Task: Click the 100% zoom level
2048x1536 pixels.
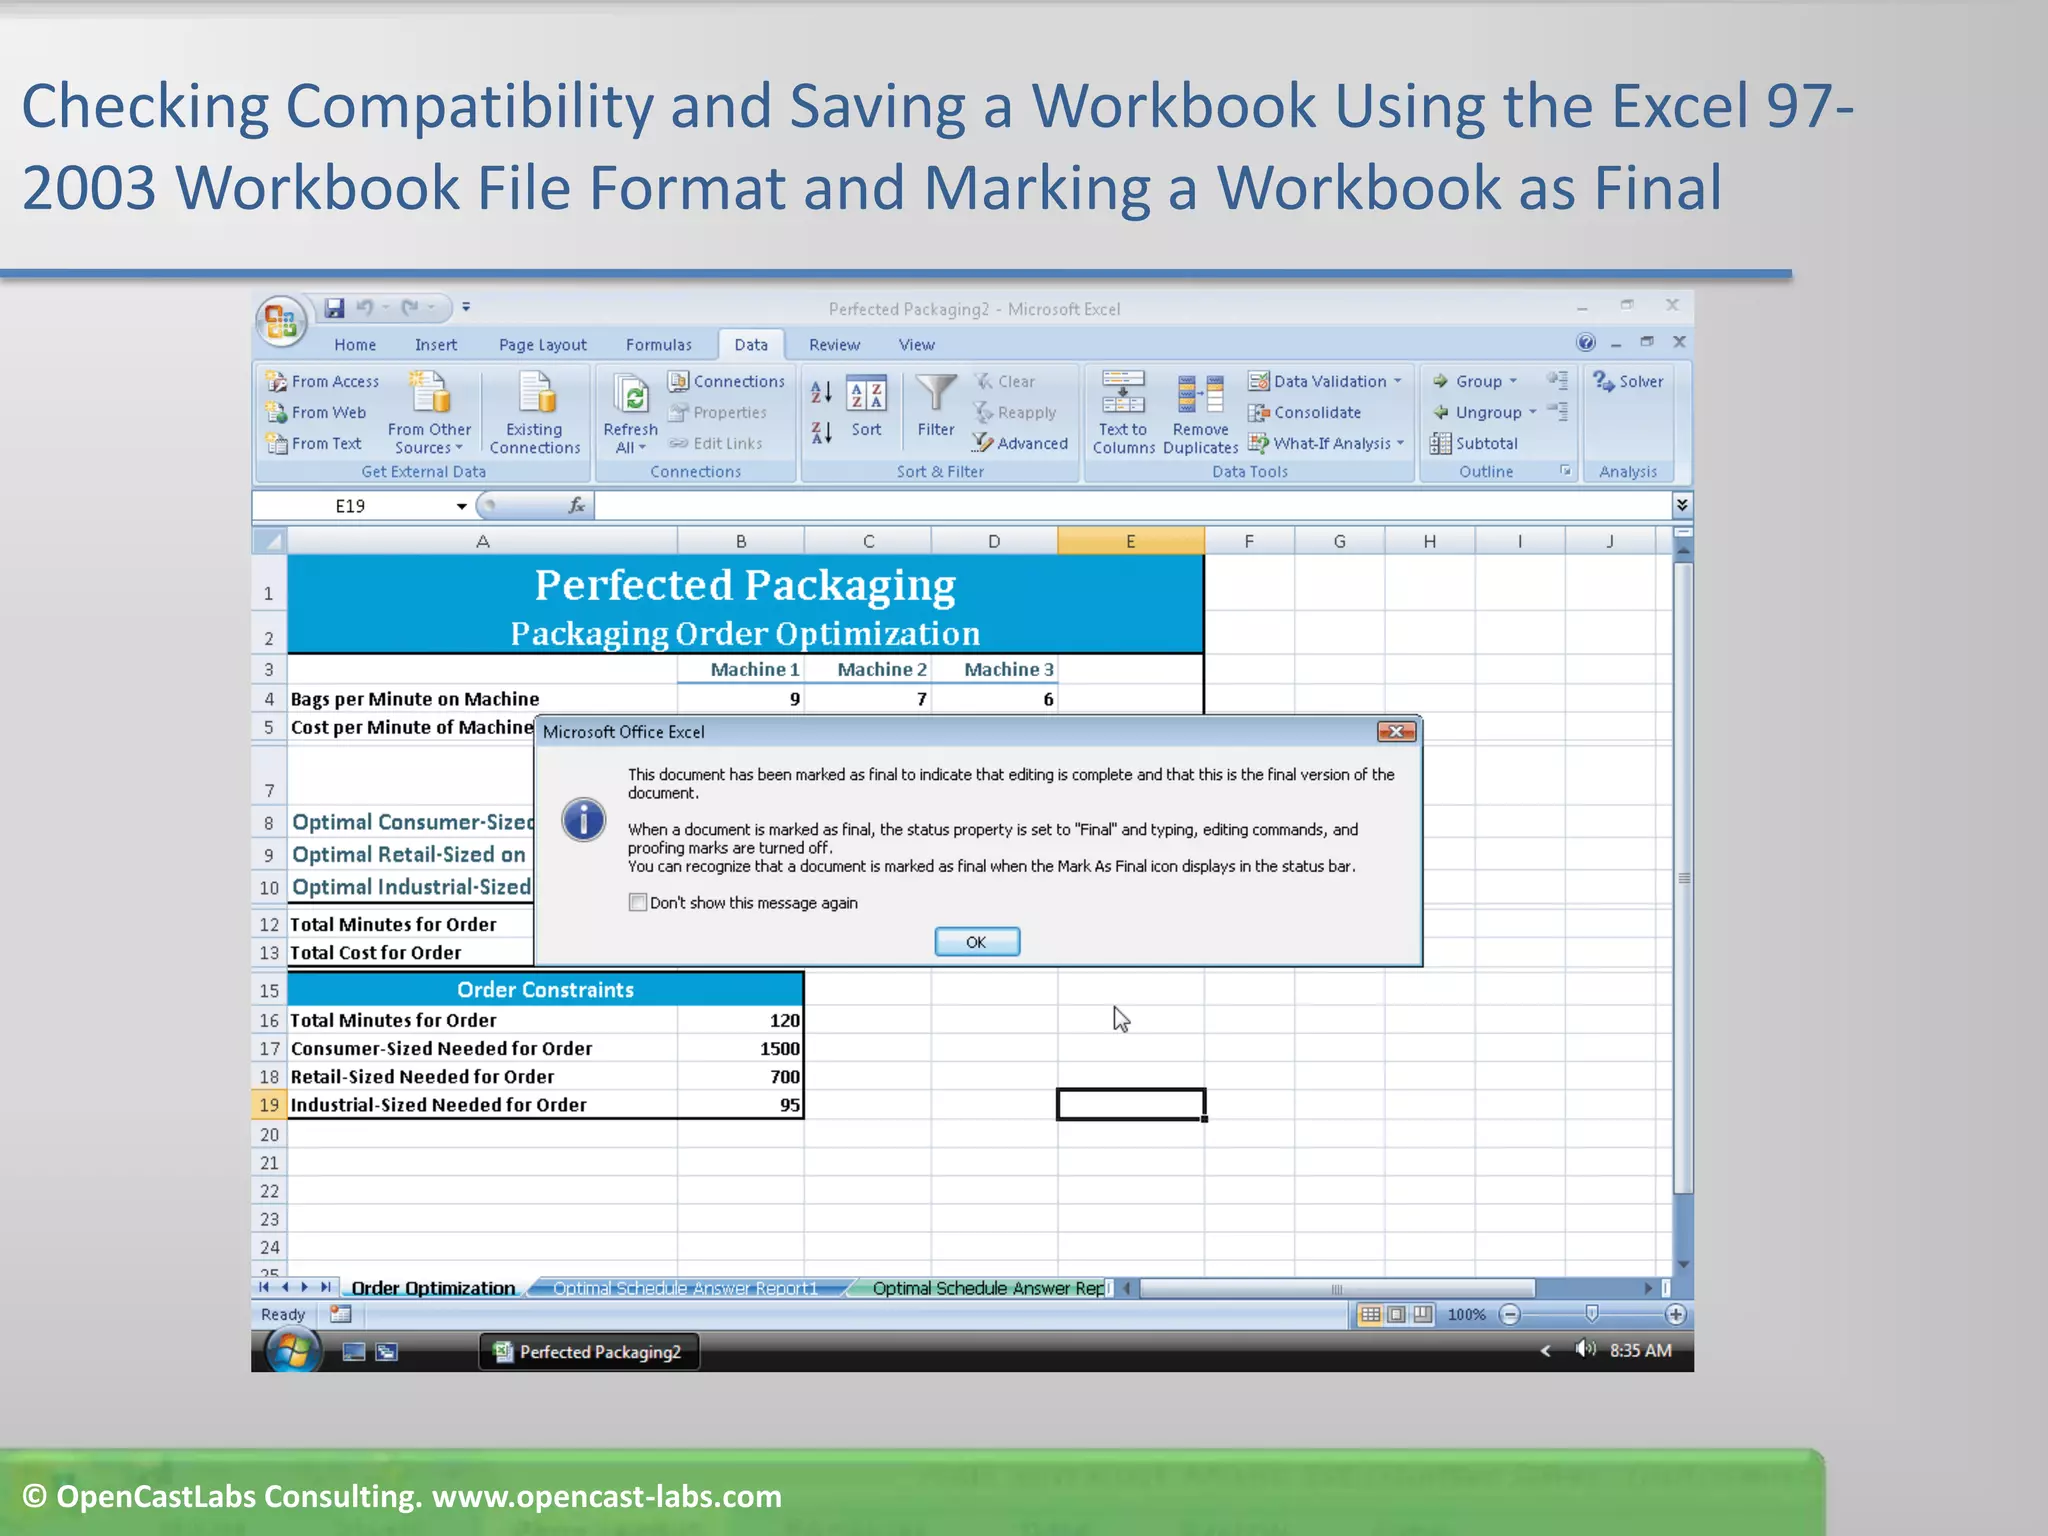Action: click(1466, 1314)
